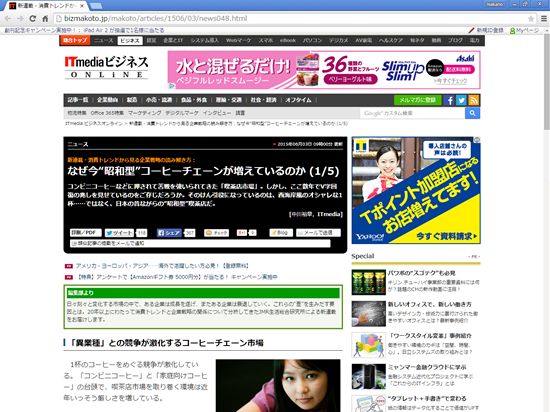Open the ニュース menu item
The width and height of the screenshot is (550, 412).
click(x=103, y=41)
